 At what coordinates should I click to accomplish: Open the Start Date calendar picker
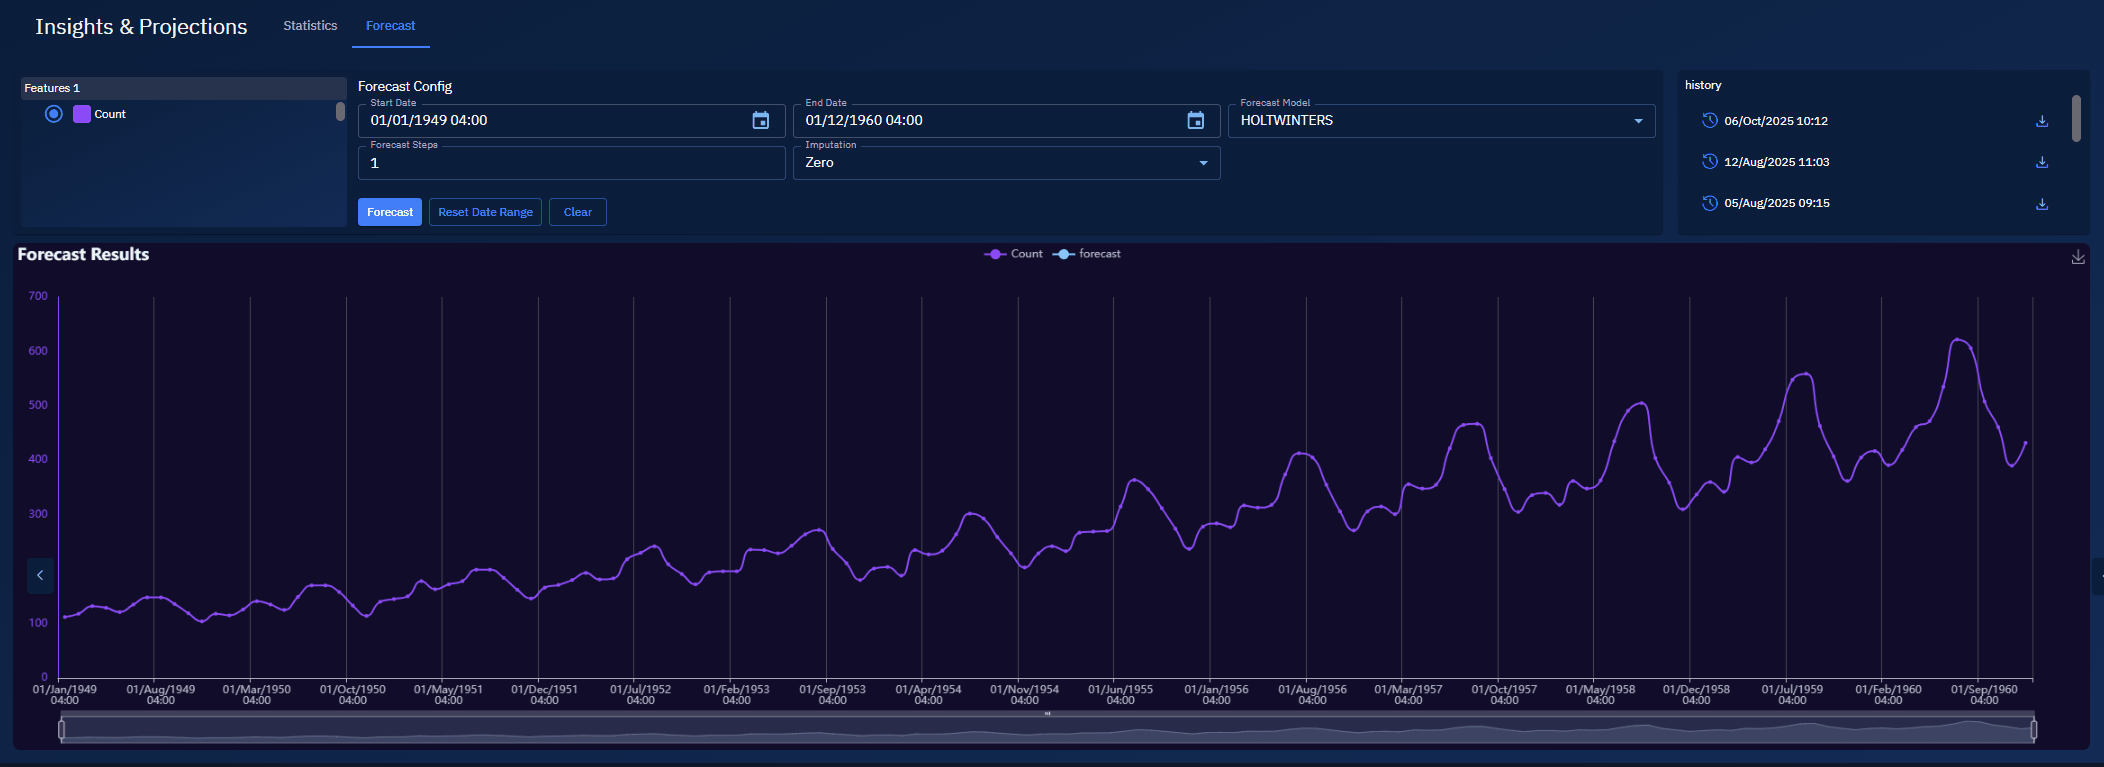tap(760, 121)
